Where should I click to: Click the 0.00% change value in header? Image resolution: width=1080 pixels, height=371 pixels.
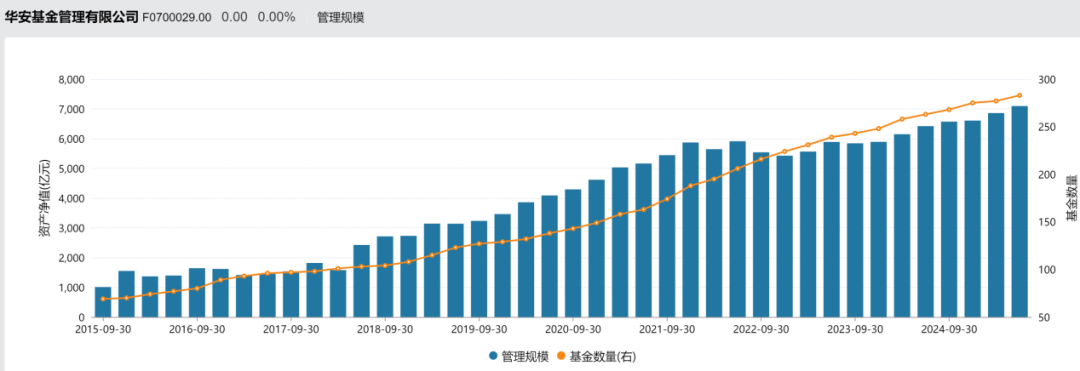(x=276, y=18)
